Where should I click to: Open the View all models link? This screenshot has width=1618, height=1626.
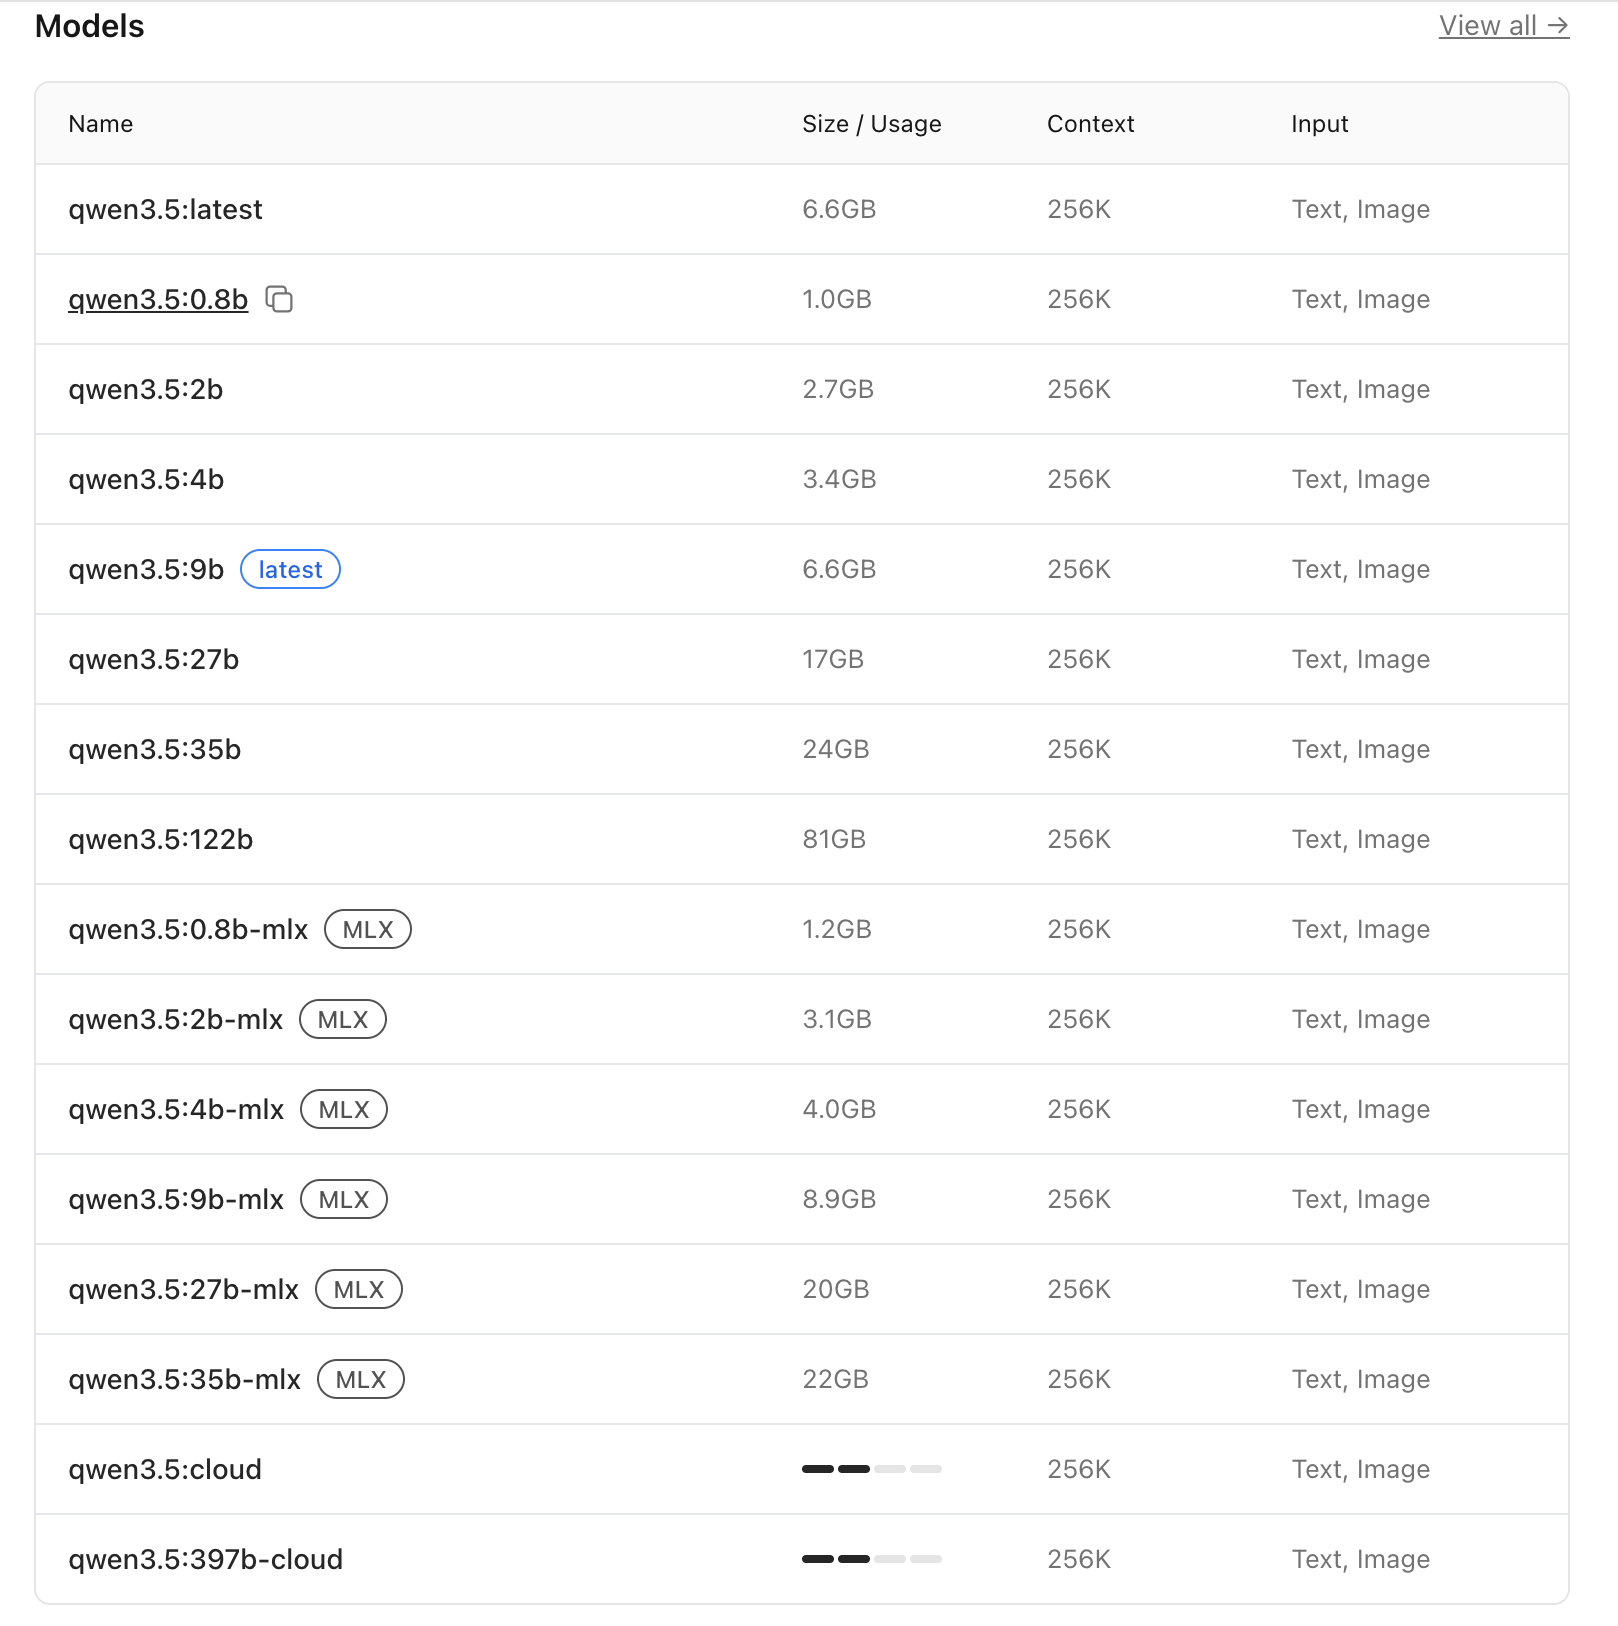click(1504, 26)
